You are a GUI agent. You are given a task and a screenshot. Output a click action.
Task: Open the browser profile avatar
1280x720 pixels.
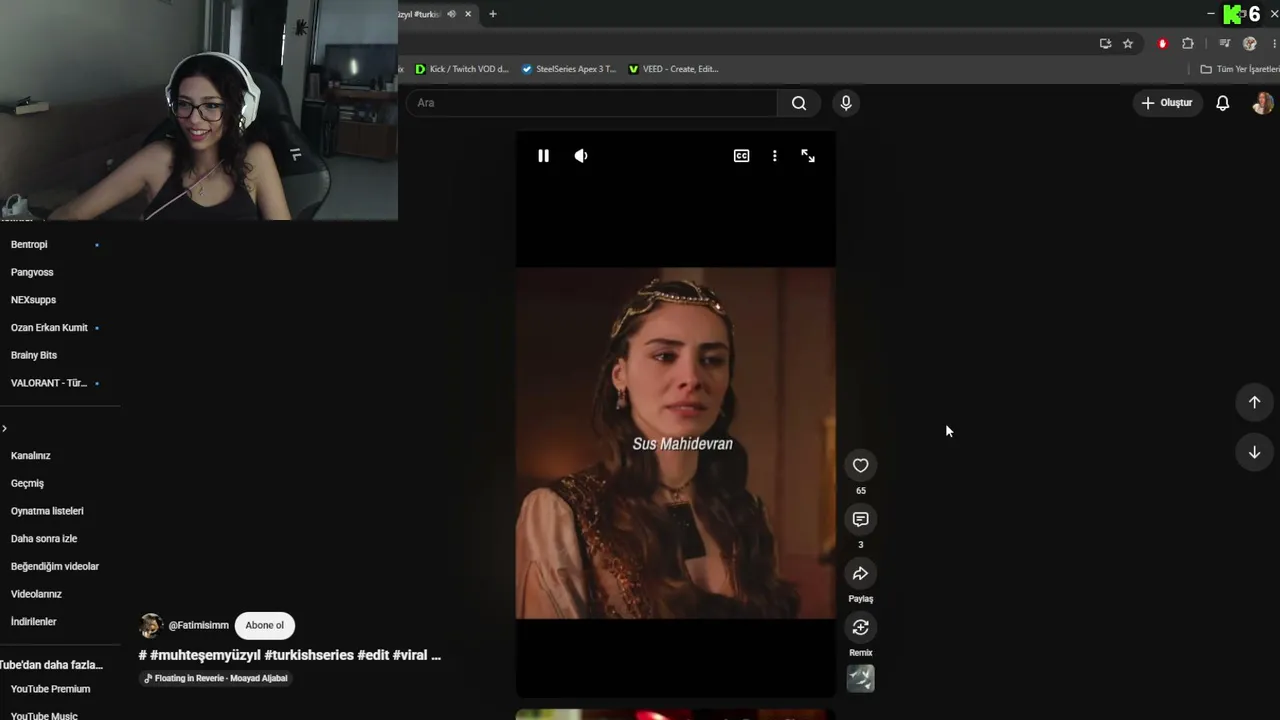(x=1249, y=44)
